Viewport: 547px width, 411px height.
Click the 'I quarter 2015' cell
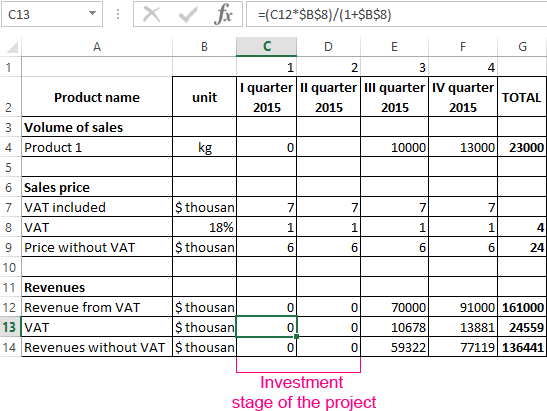pyautogui.click(x=267, y=97)
